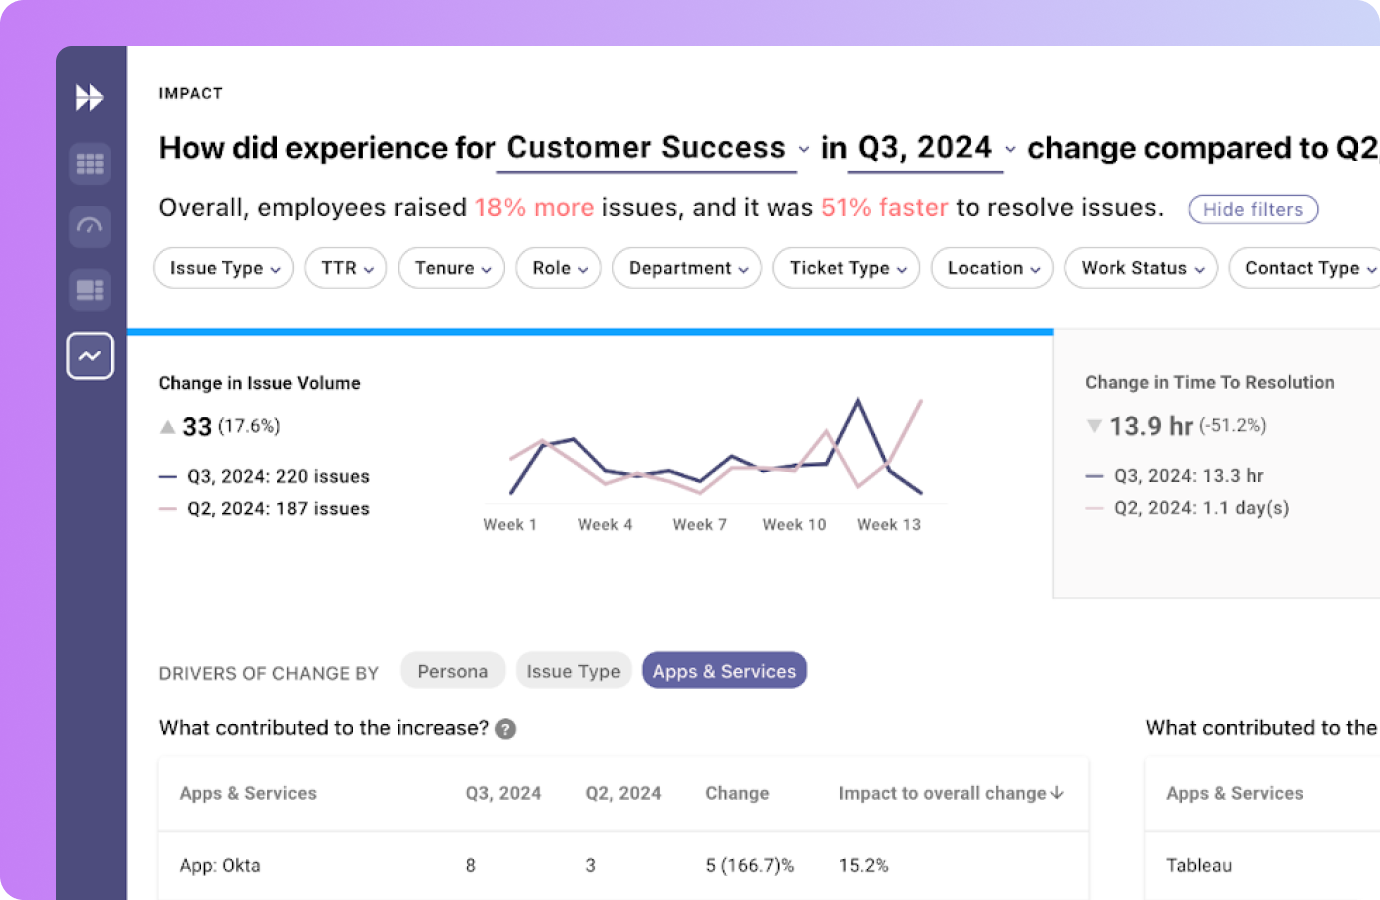Click the Hide filters button
Screen dimensions: 1380x900
[x=1252, y=209]
